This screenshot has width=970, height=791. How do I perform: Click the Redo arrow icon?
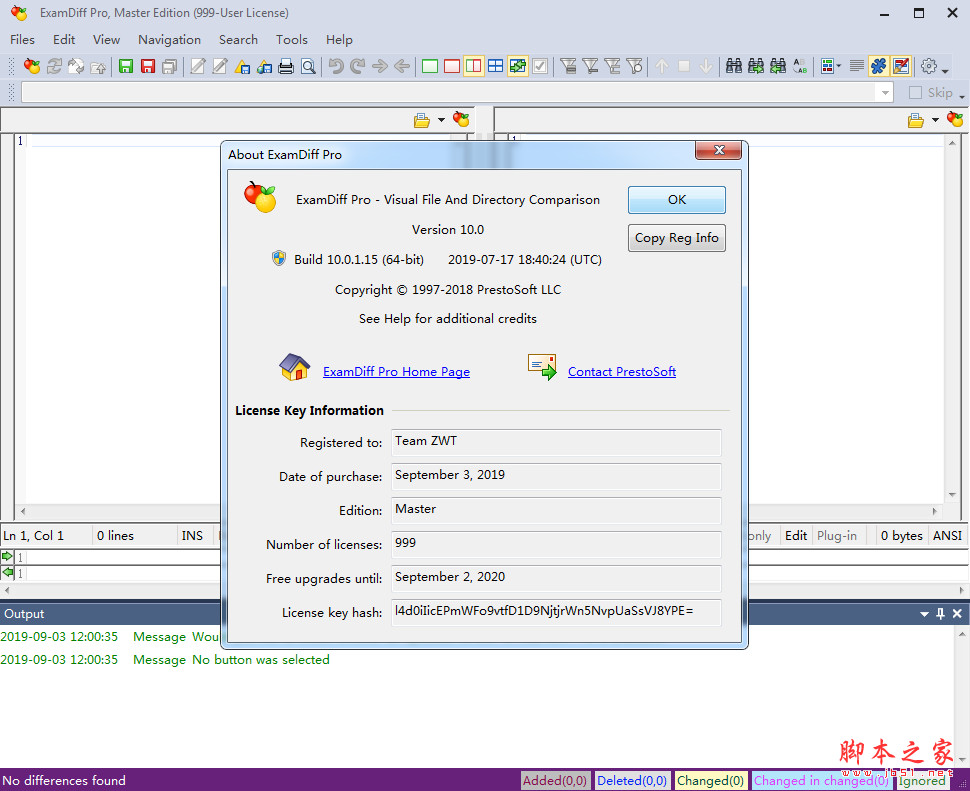pyautogui.click(x=358, y=66)
